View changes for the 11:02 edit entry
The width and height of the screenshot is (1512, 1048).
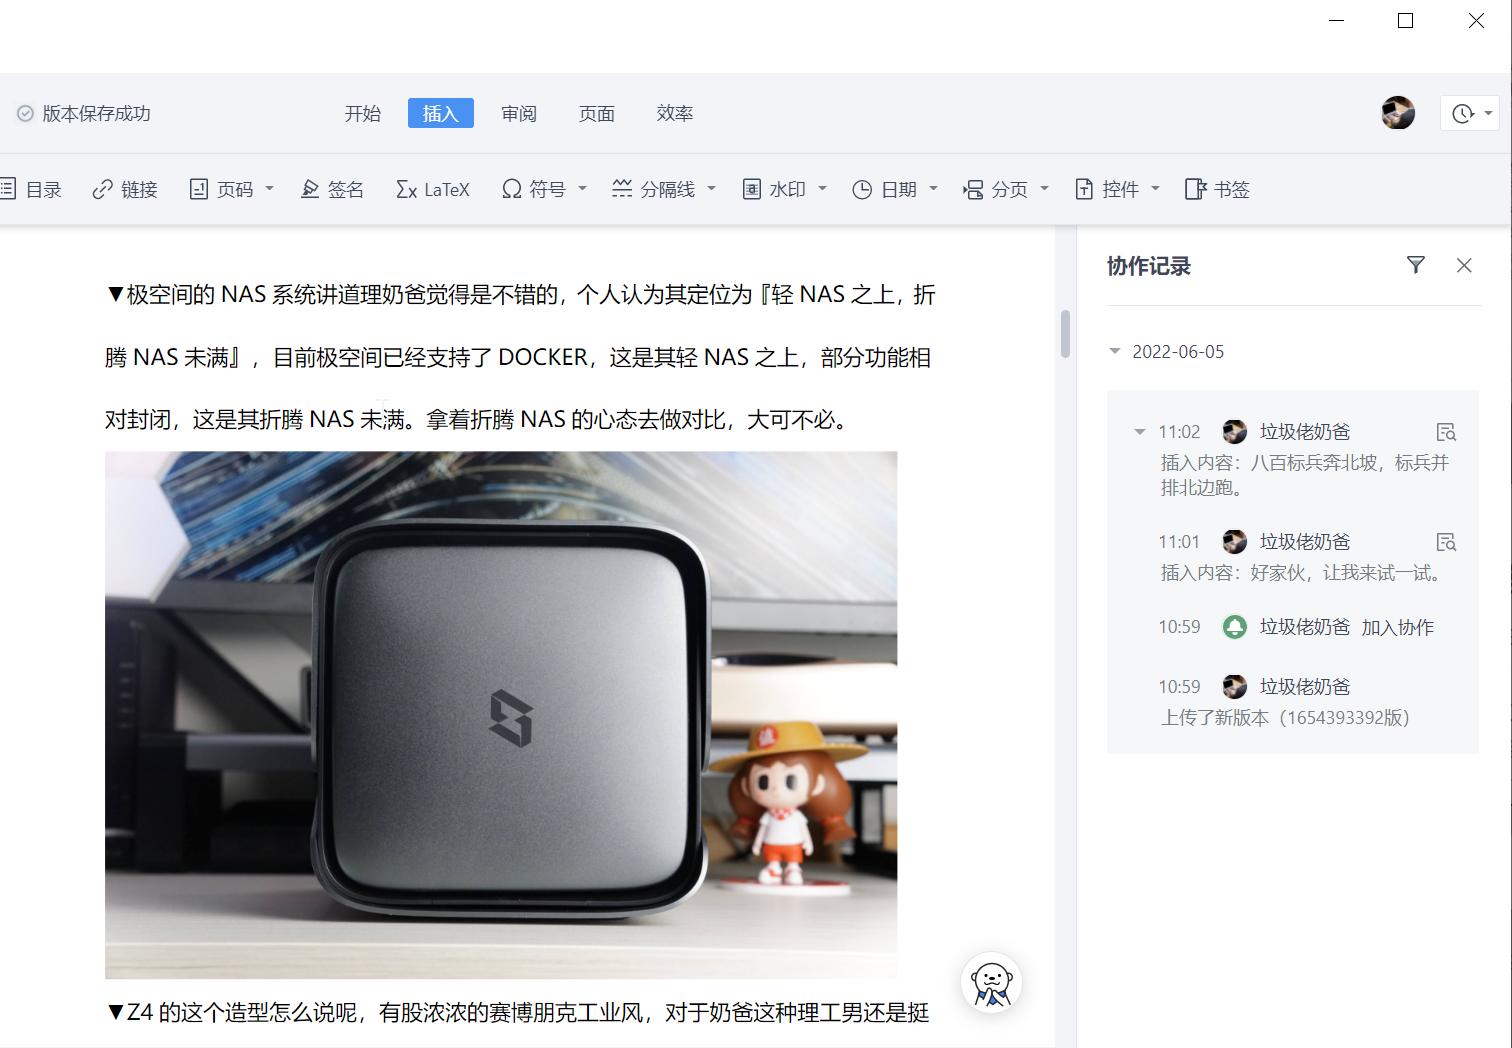click(1446, 431)
